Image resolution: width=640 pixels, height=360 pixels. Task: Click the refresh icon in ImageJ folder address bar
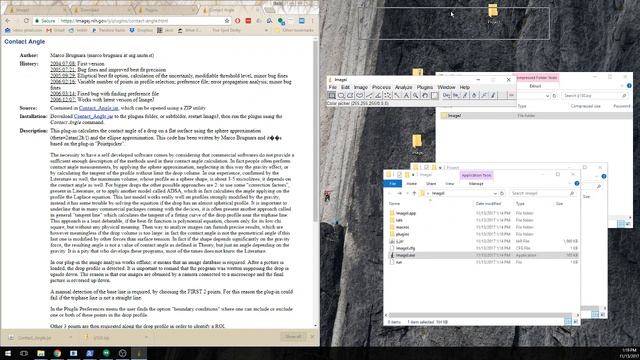pyautogui.click(x=502, y=193)
